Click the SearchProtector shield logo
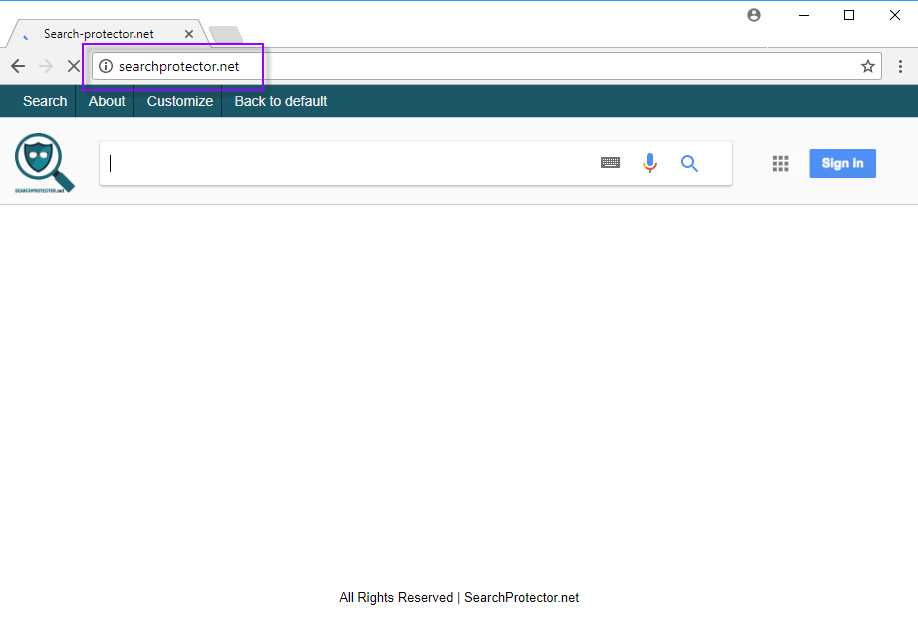 pyautogui.click(x=44, y=163)
